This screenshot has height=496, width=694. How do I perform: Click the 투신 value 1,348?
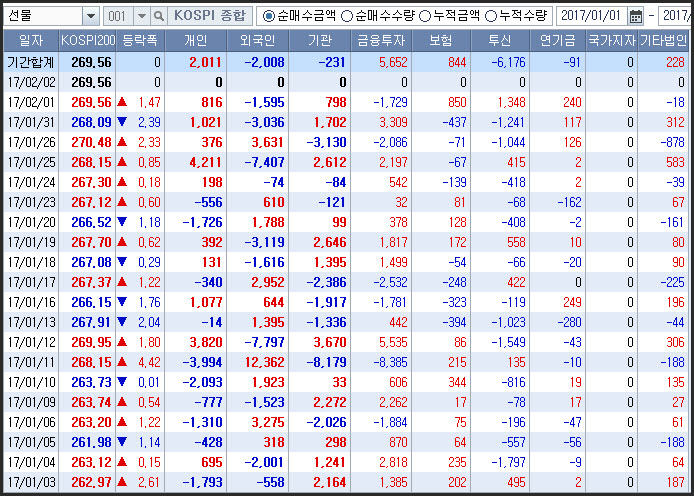[512, 102]
